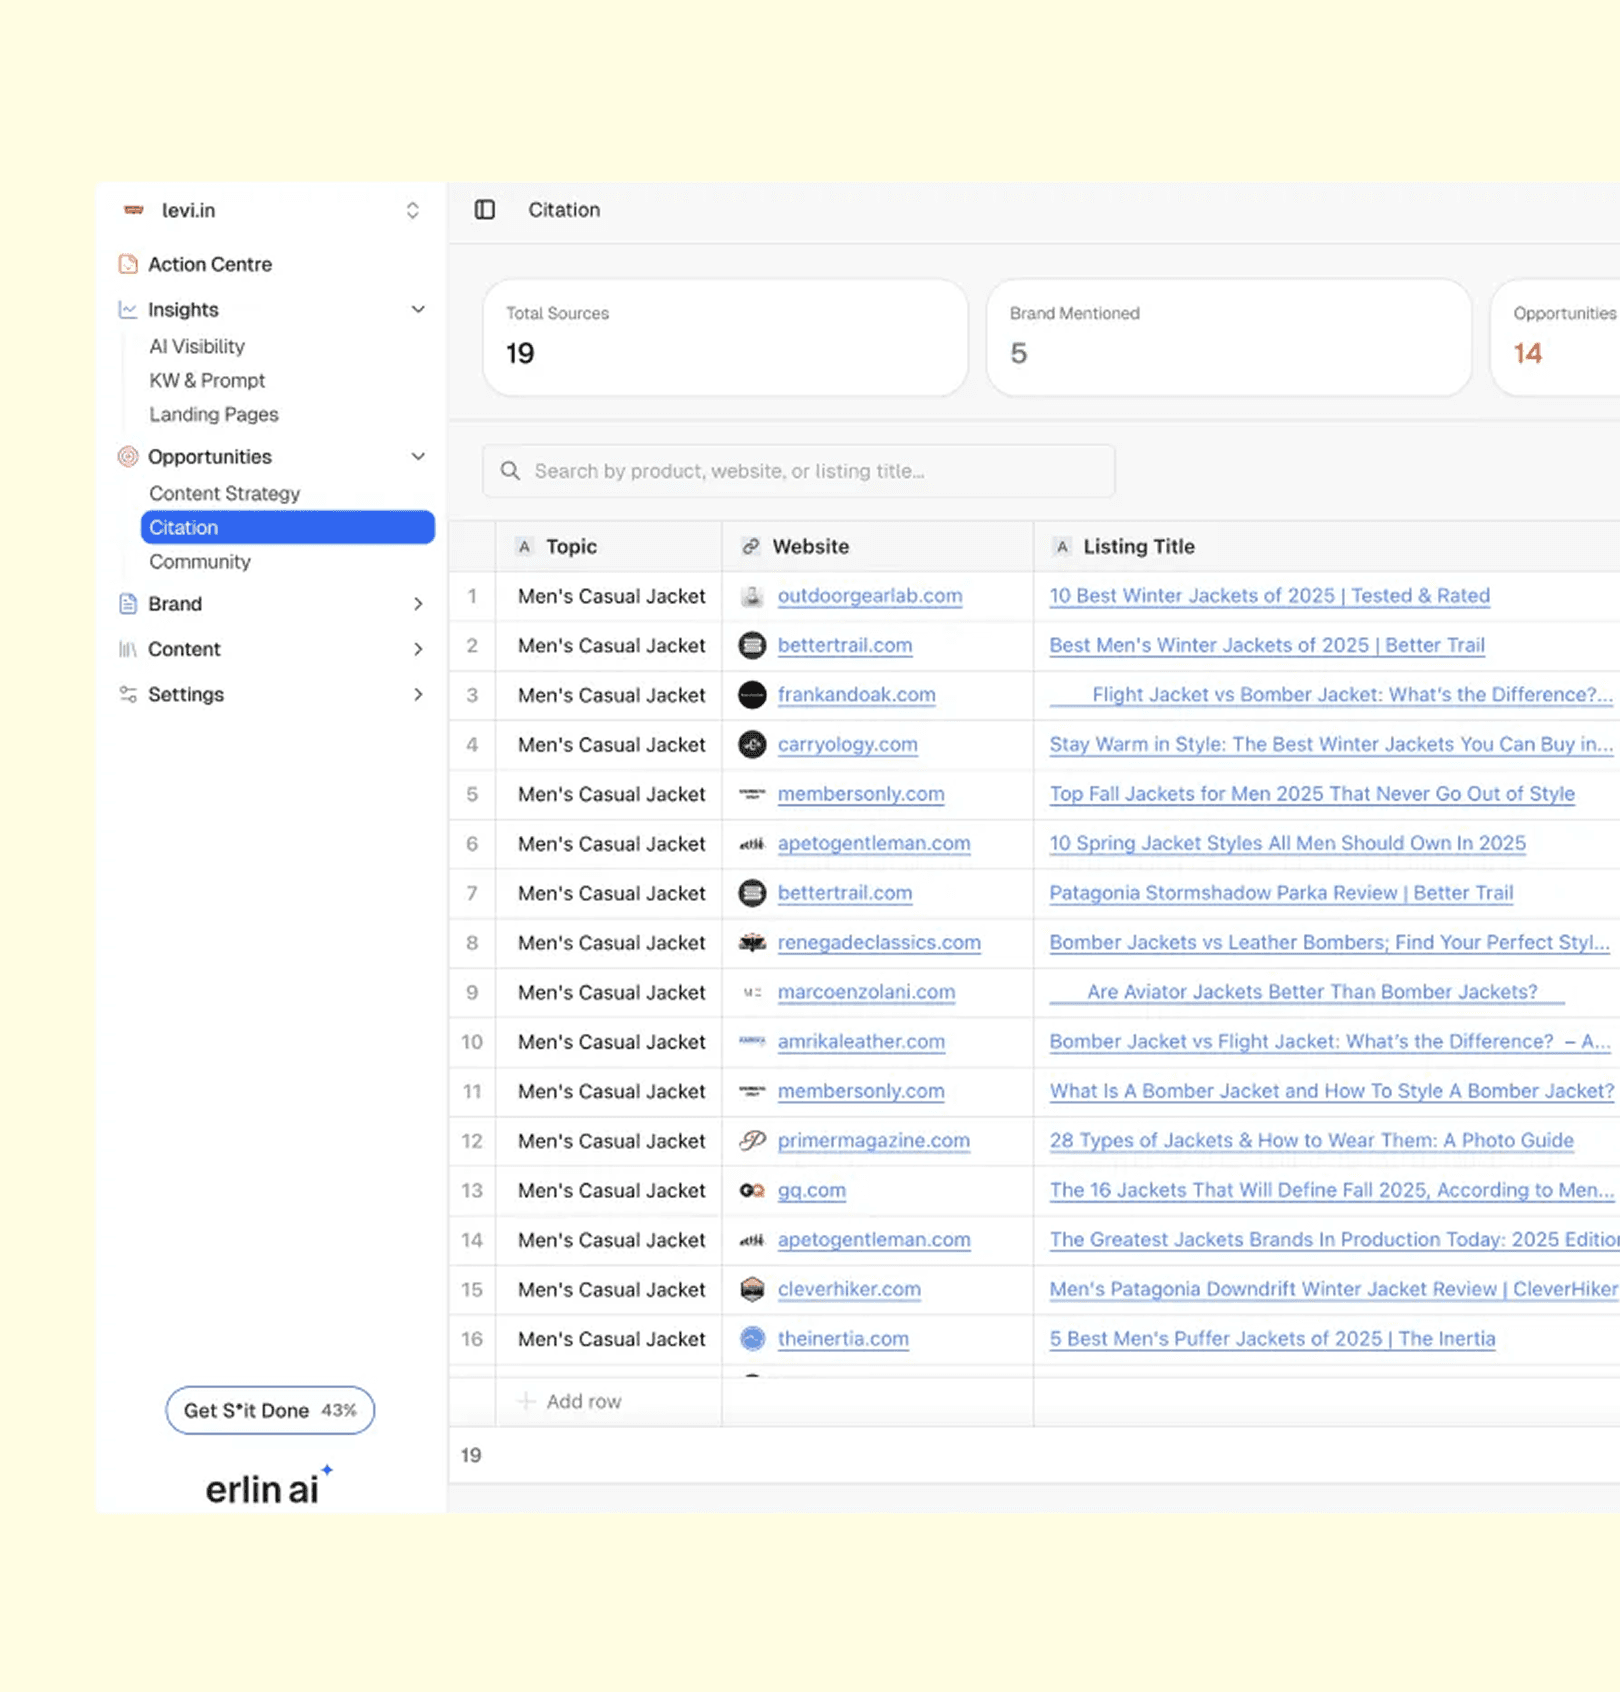Focus the search by product field
The height and width of the screenshot is (1692, 1620).
point(799,471)
